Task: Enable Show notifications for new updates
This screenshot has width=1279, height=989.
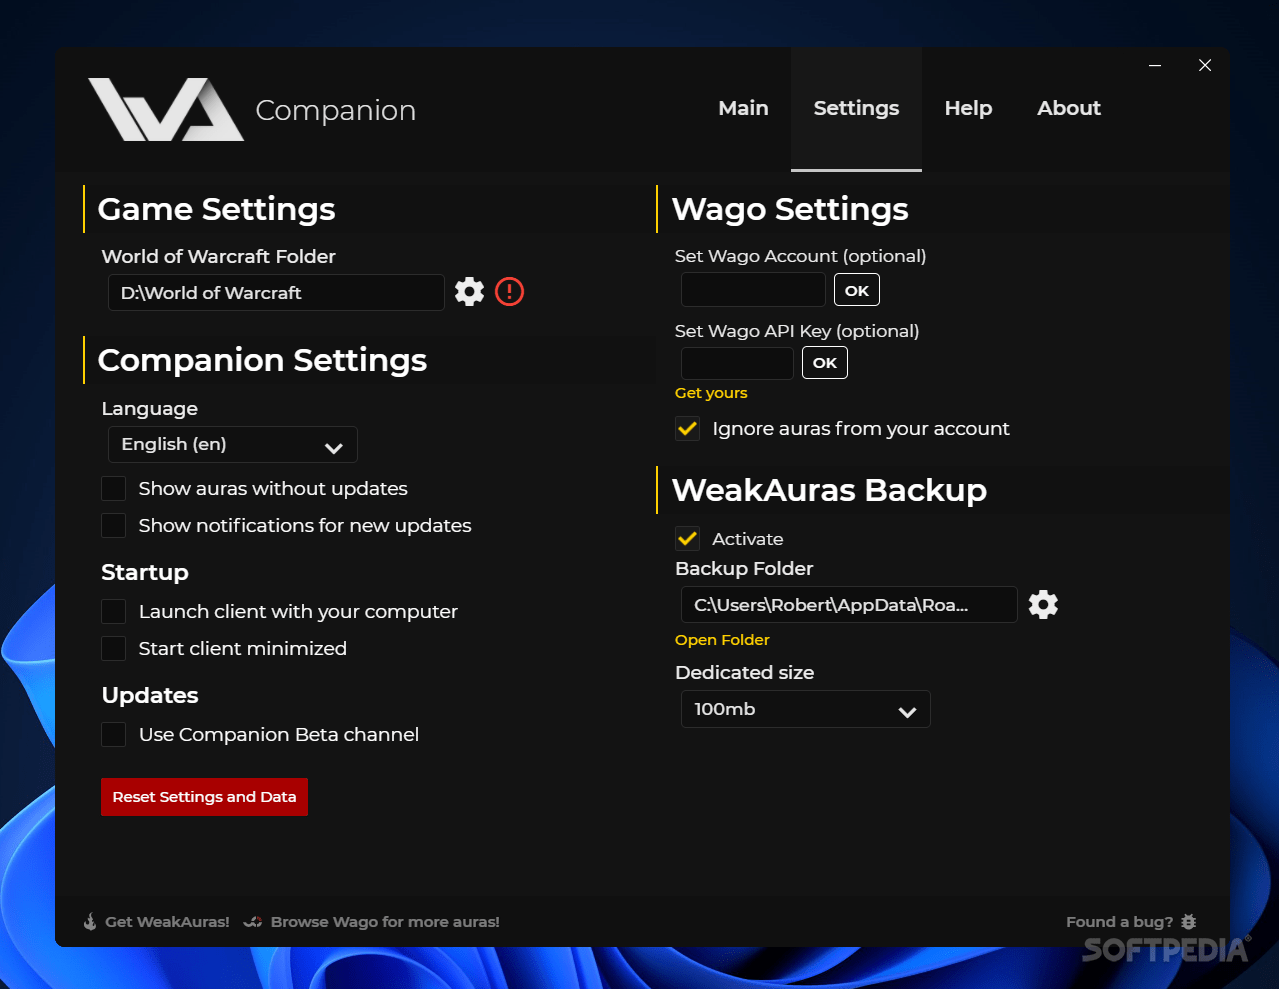Action: (x=114, y=525)
